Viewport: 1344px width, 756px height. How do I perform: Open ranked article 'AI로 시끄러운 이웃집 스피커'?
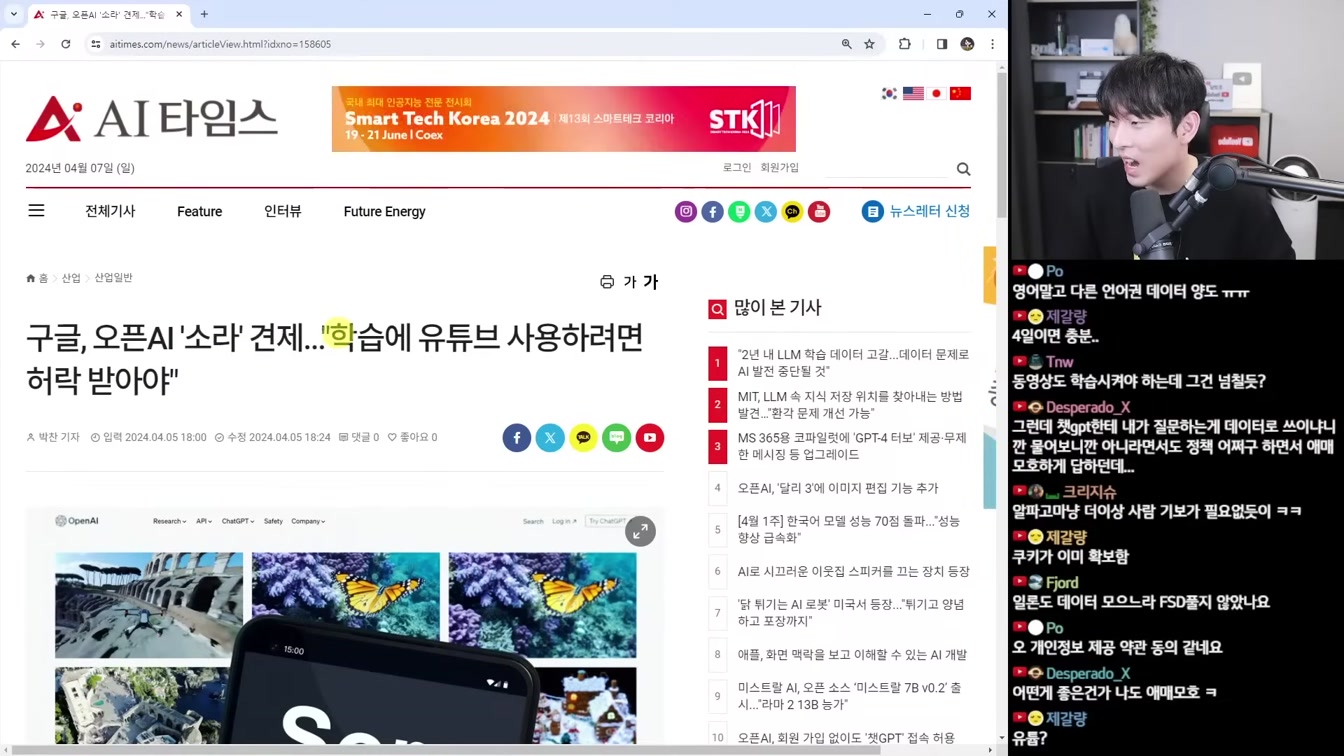[853, 571]
